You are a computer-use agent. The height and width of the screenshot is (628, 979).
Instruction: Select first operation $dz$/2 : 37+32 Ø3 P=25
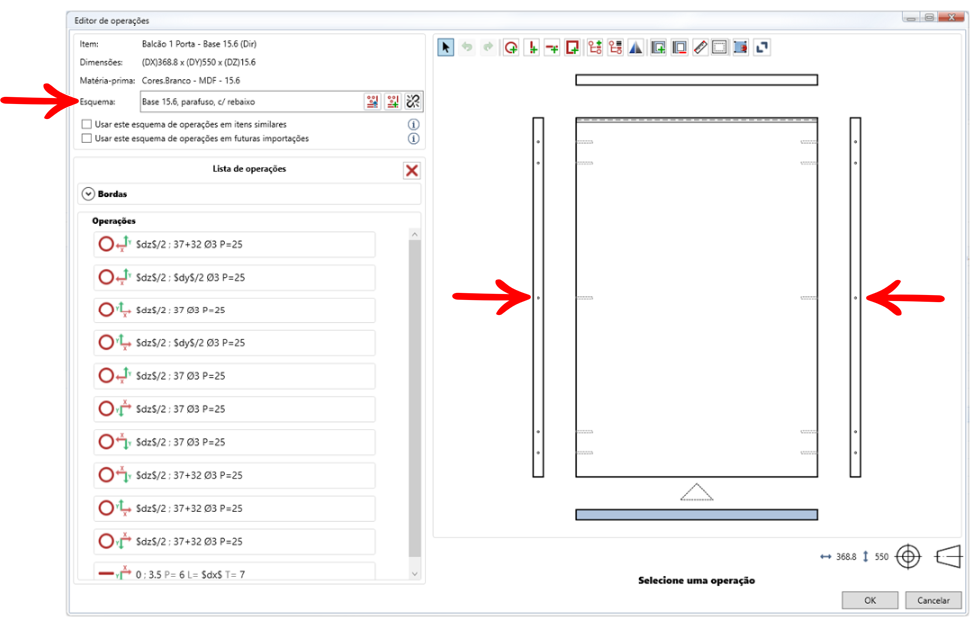click(x=234, y=245)
